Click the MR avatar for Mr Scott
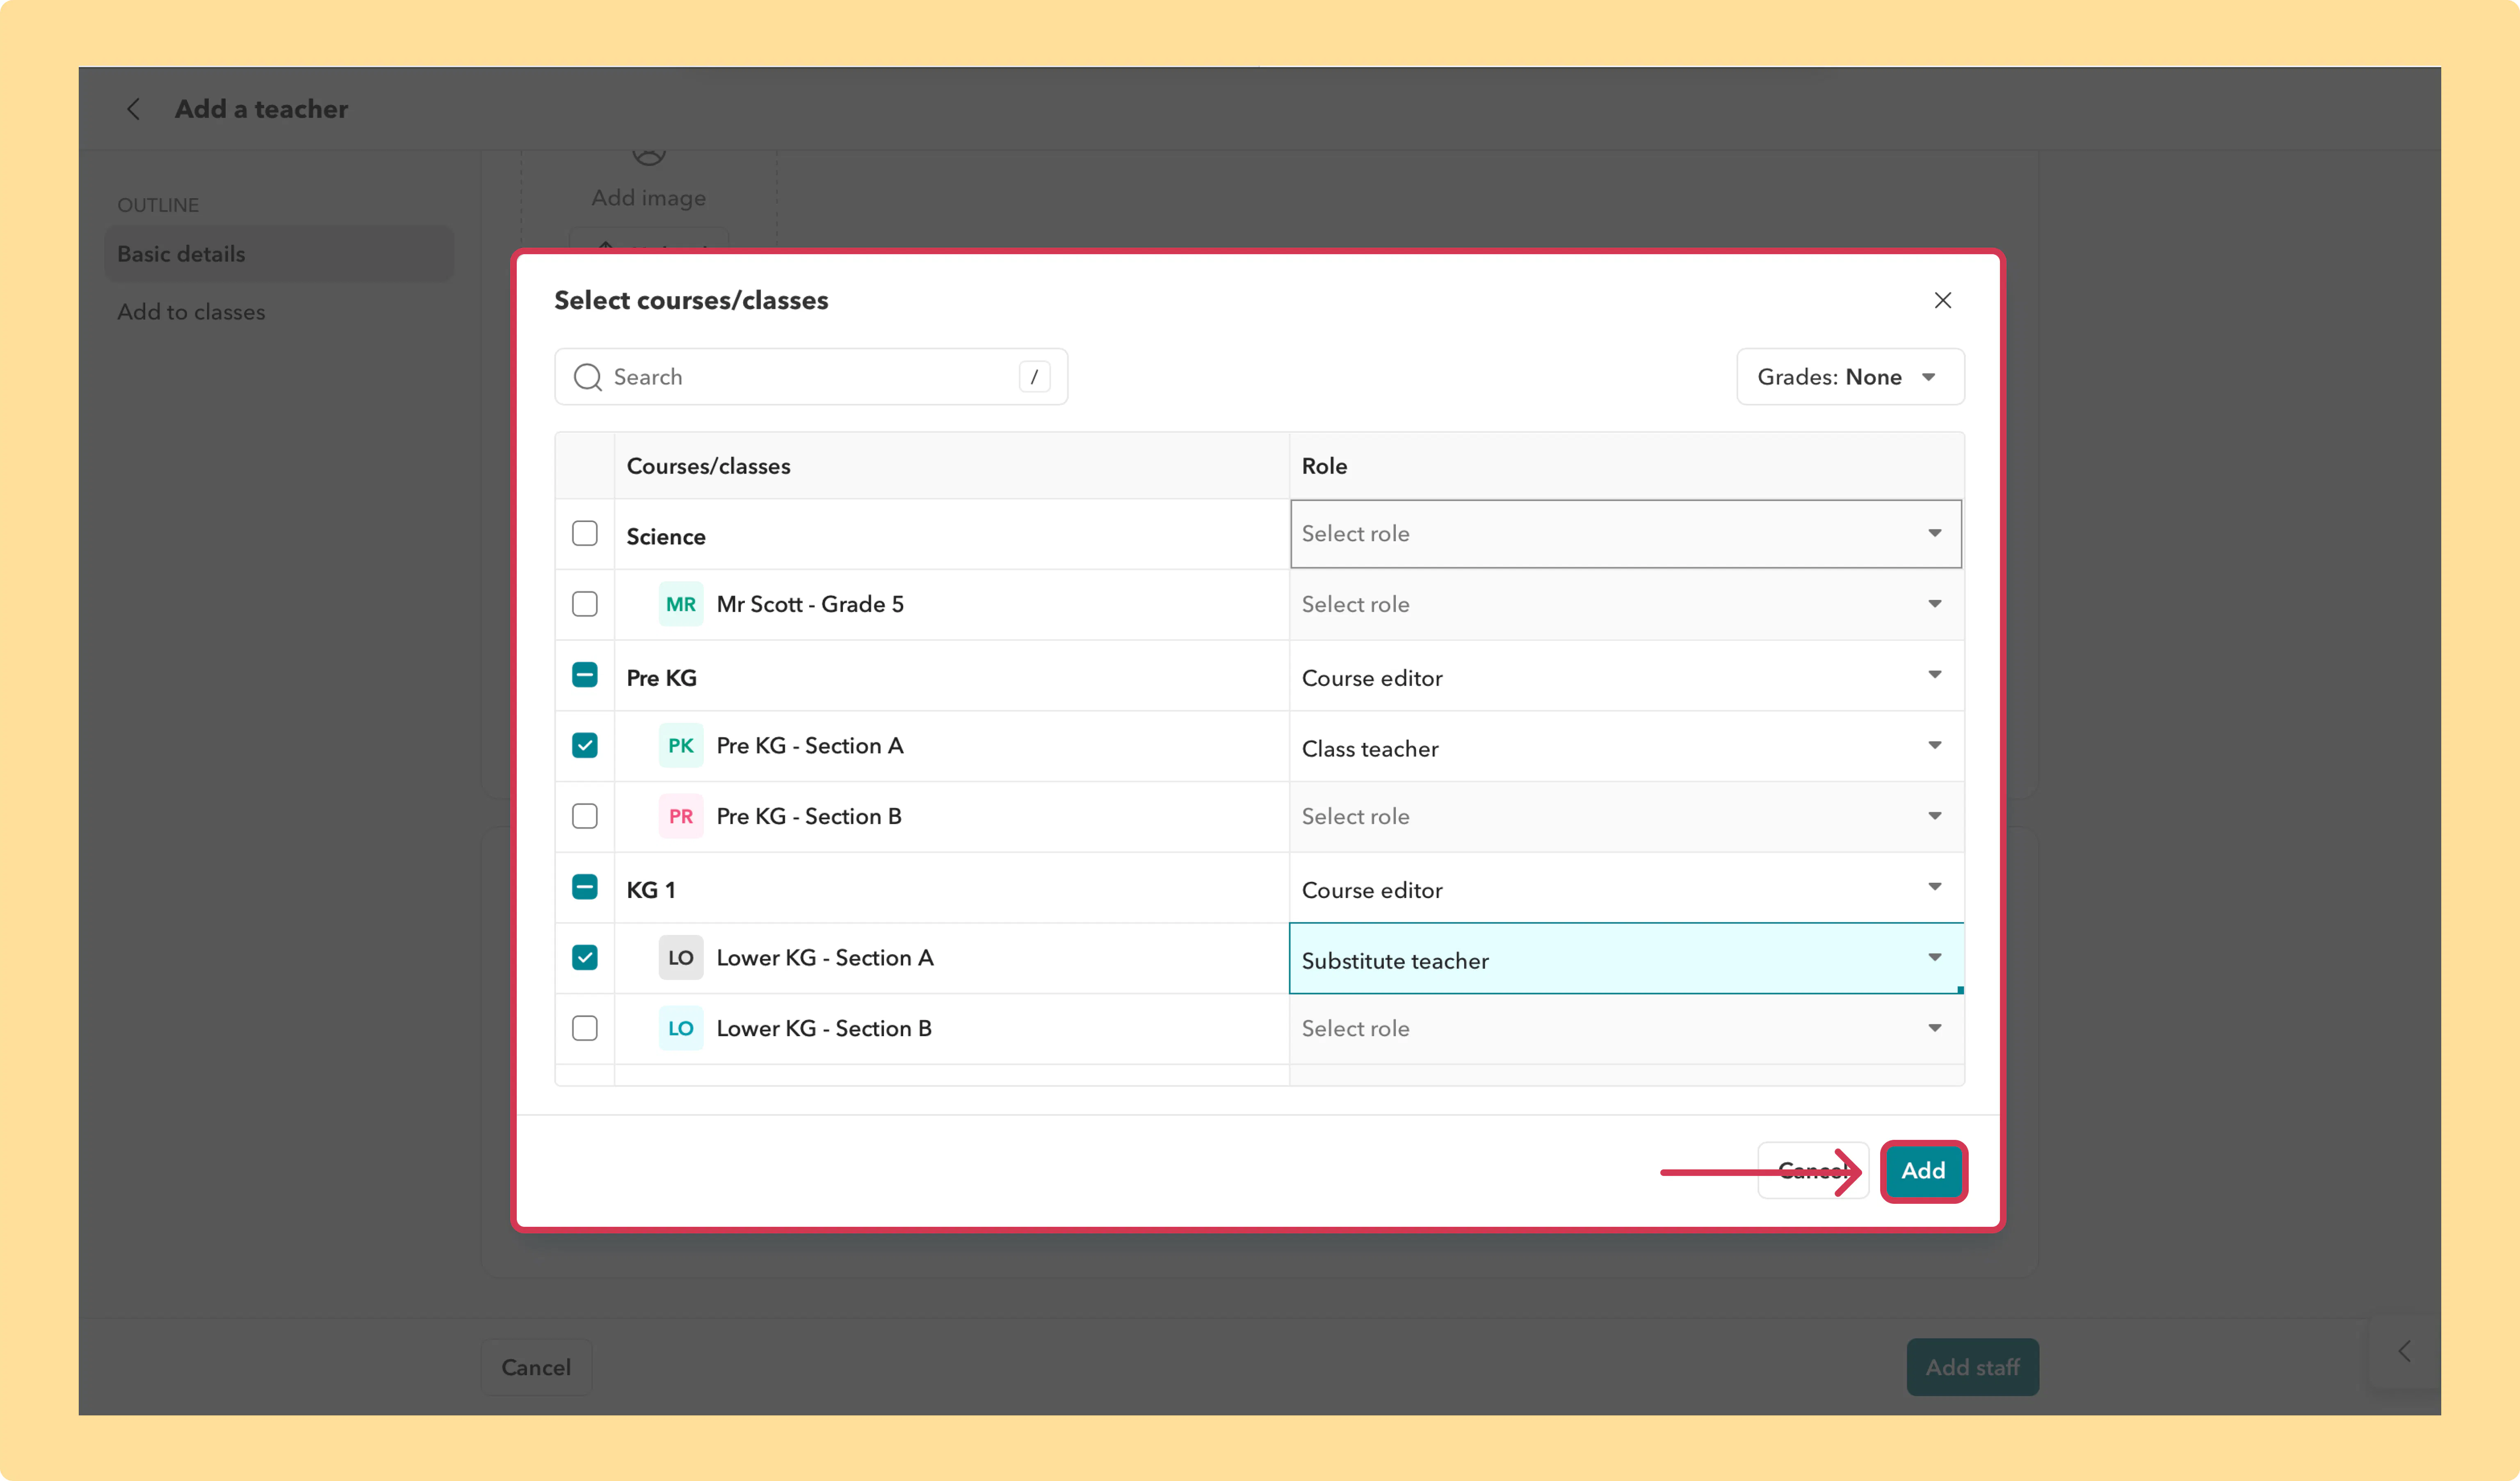2520x1481 pixels. [x=680, y=604]
